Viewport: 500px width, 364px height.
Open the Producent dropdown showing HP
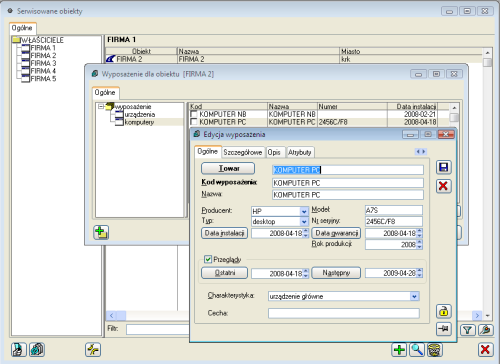click(x=304, y=211)
